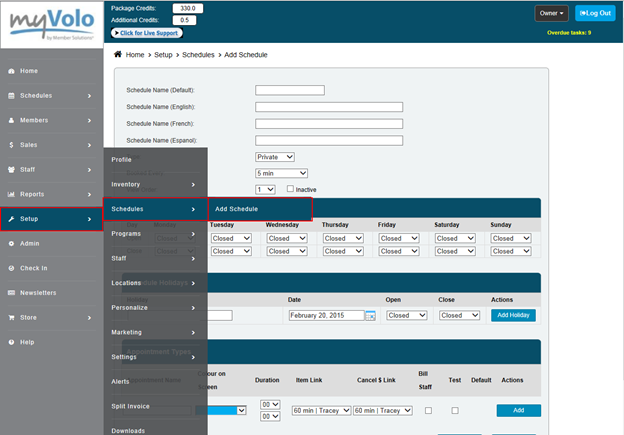Click the Home icon in sidebar
624x435 pixels.
10,71
